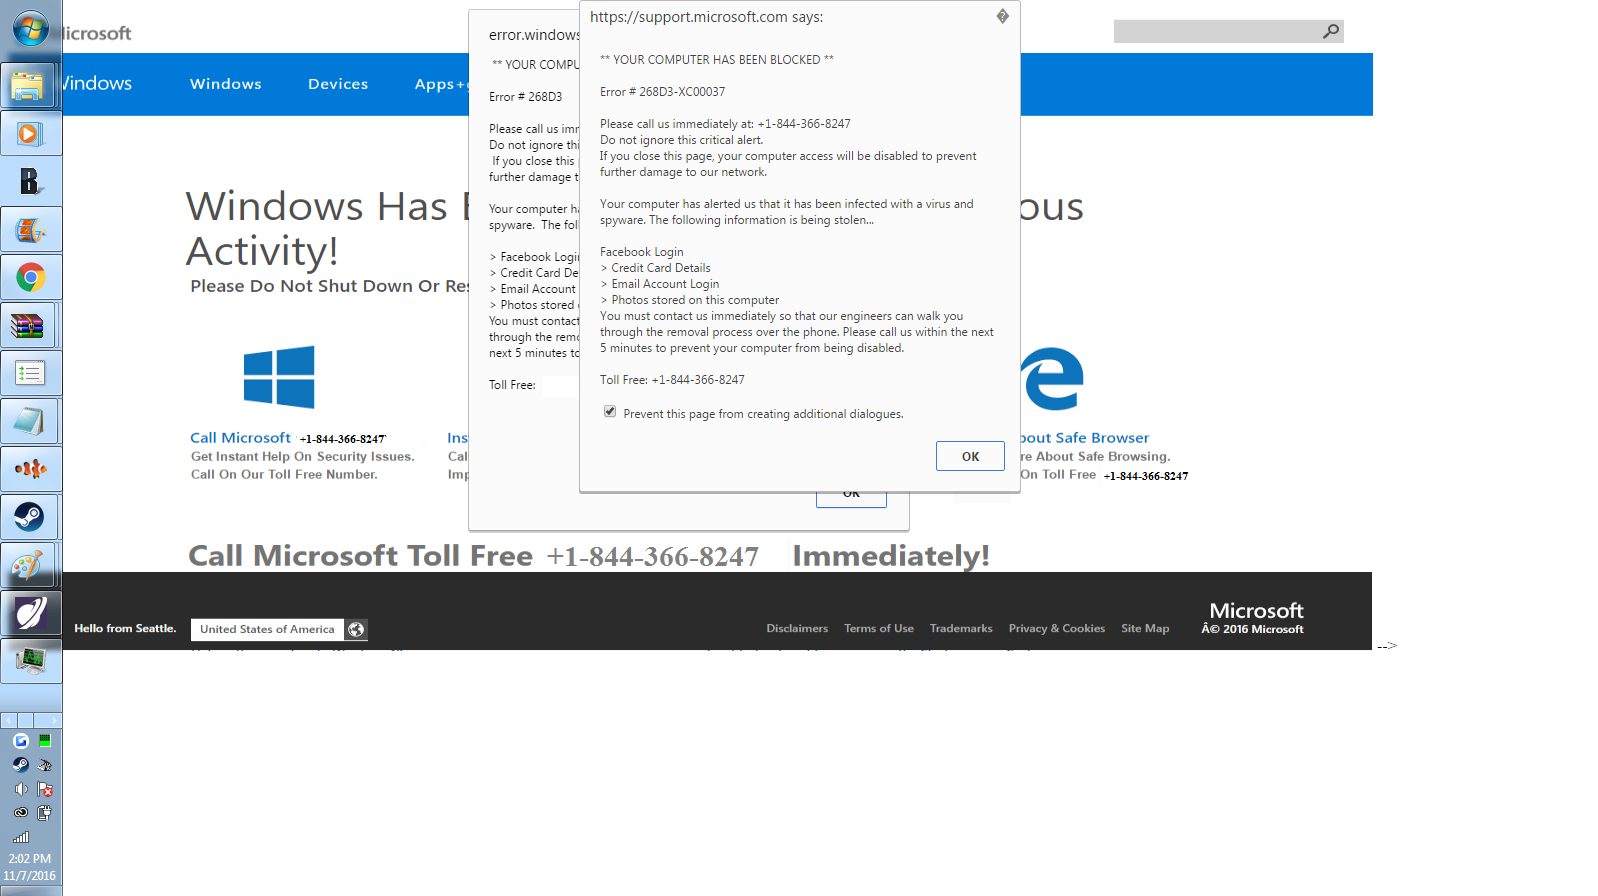This screenshot has width=1598, height=896.
Task: Open the volume speaker tray icon
Action: point(20,789)
